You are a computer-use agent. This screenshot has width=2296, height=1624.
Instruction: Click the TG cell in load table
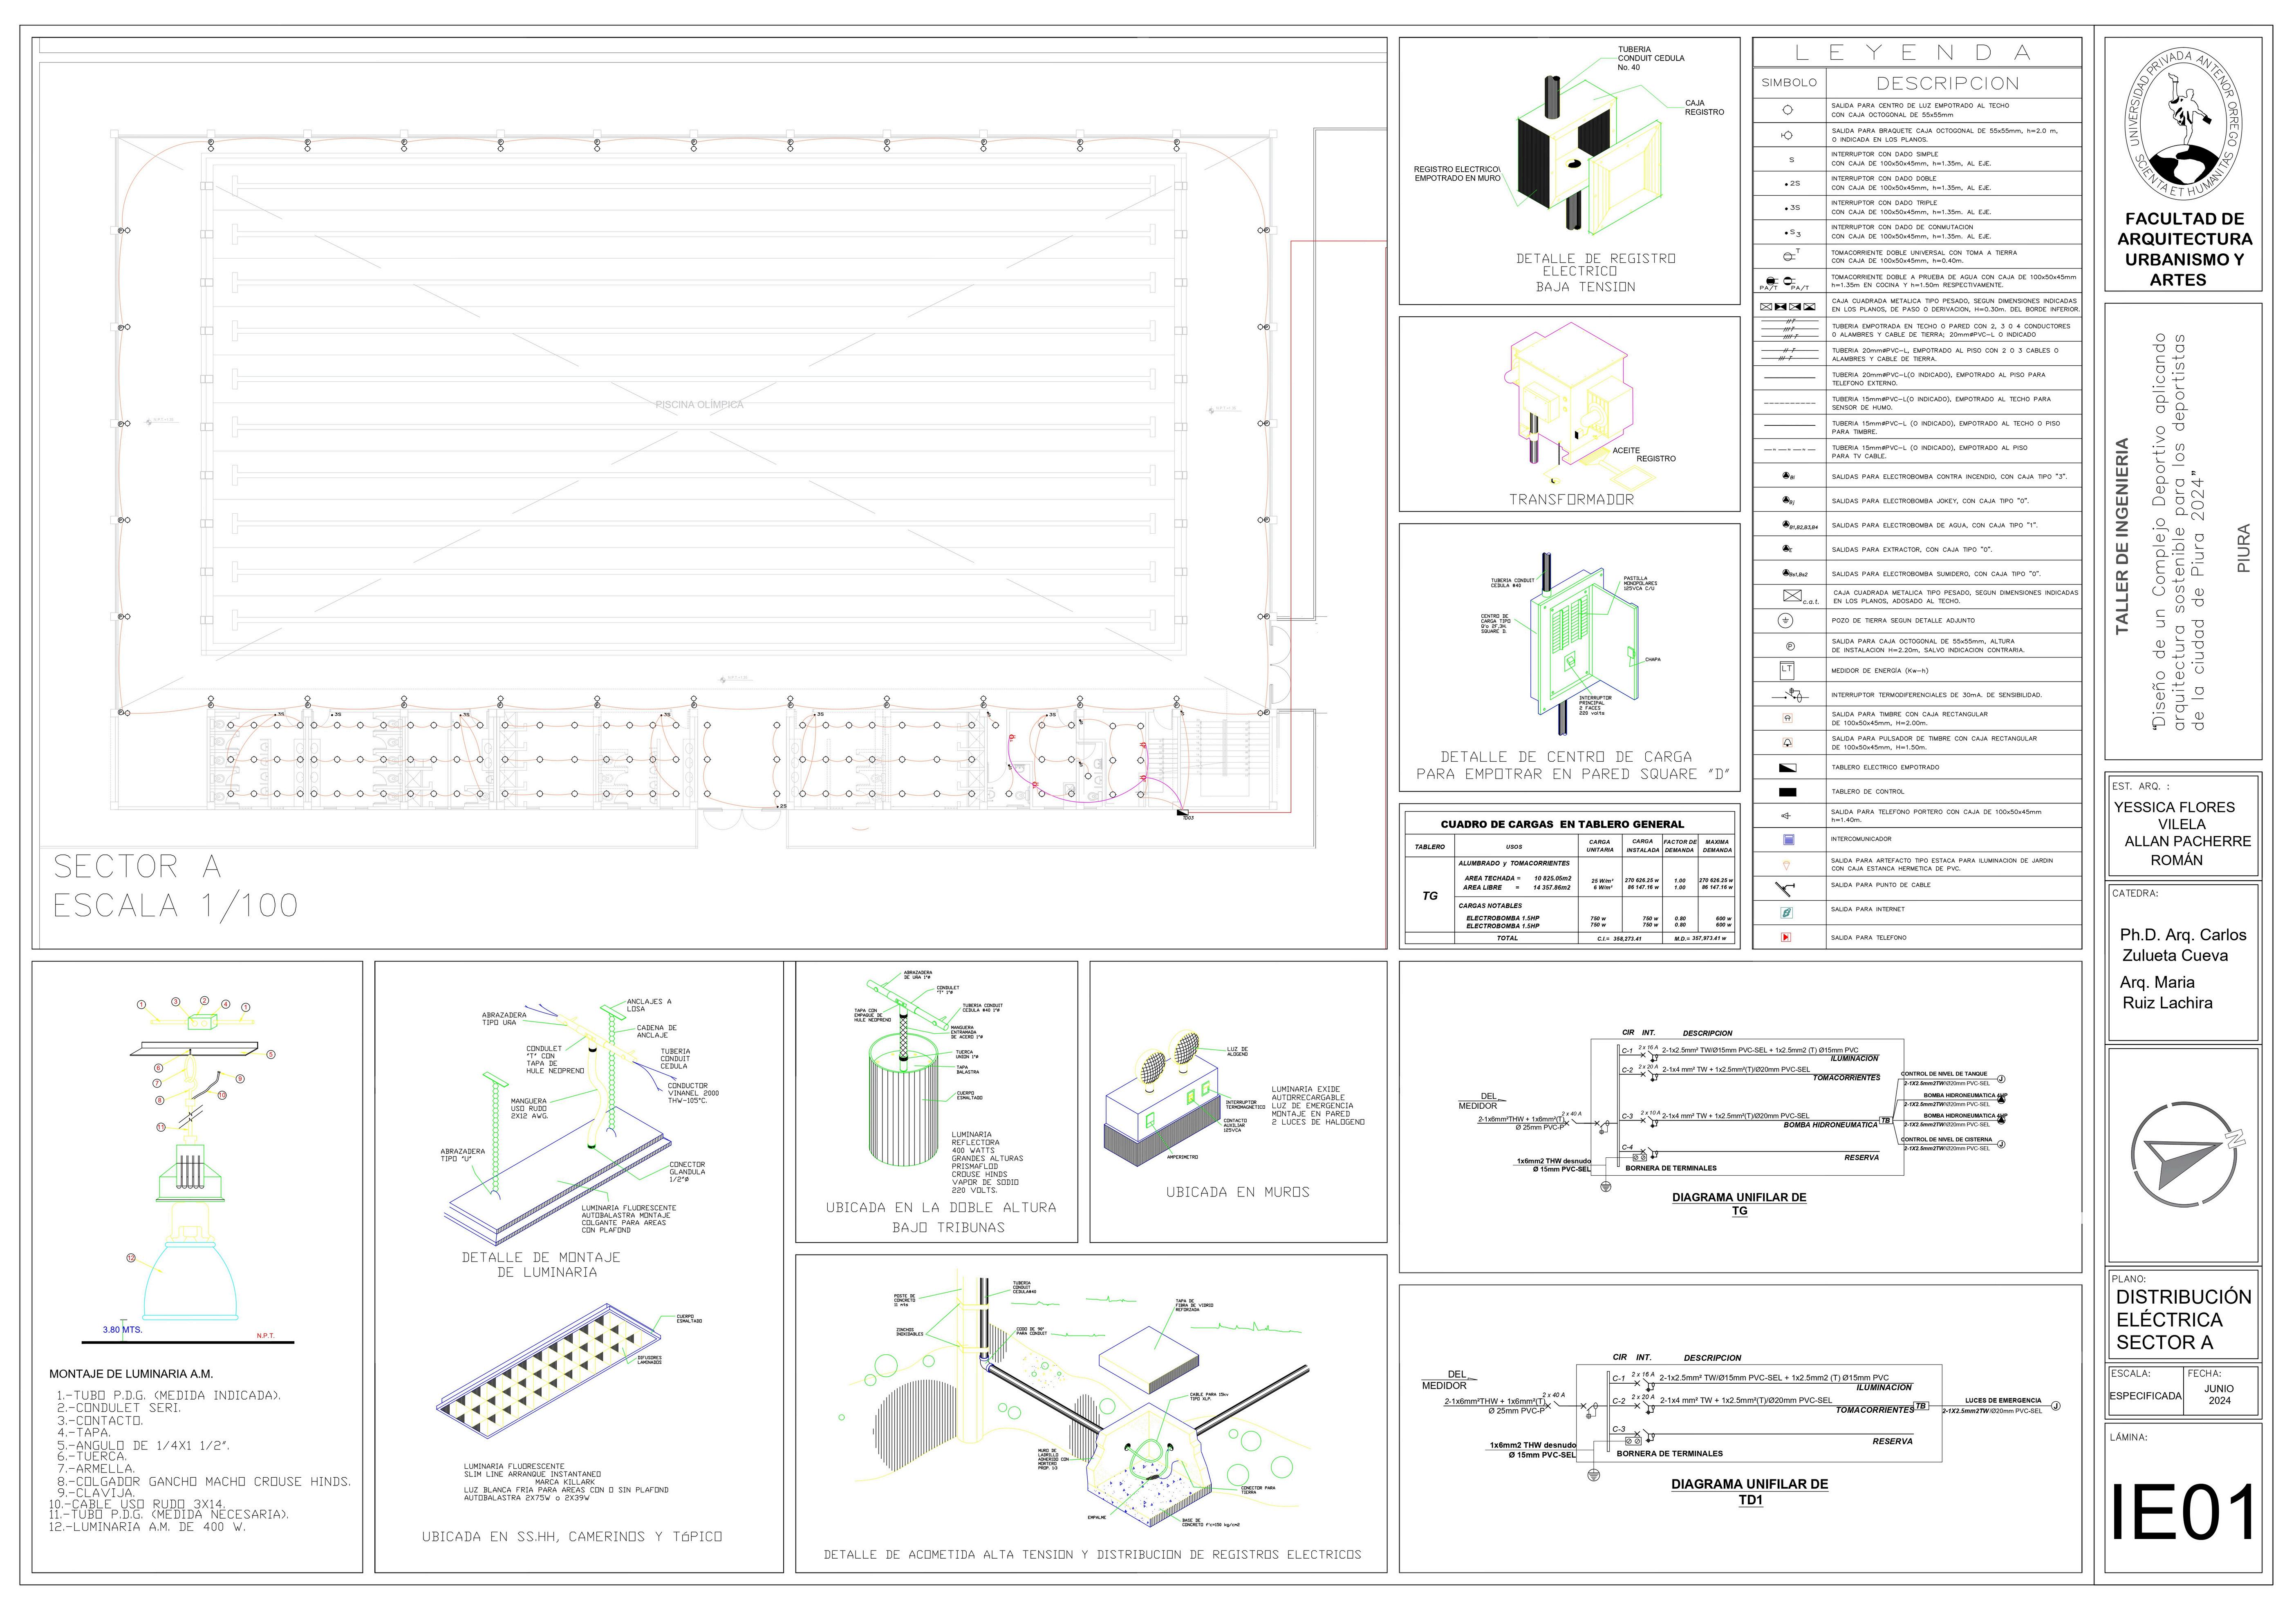(x=1429, y=896)
